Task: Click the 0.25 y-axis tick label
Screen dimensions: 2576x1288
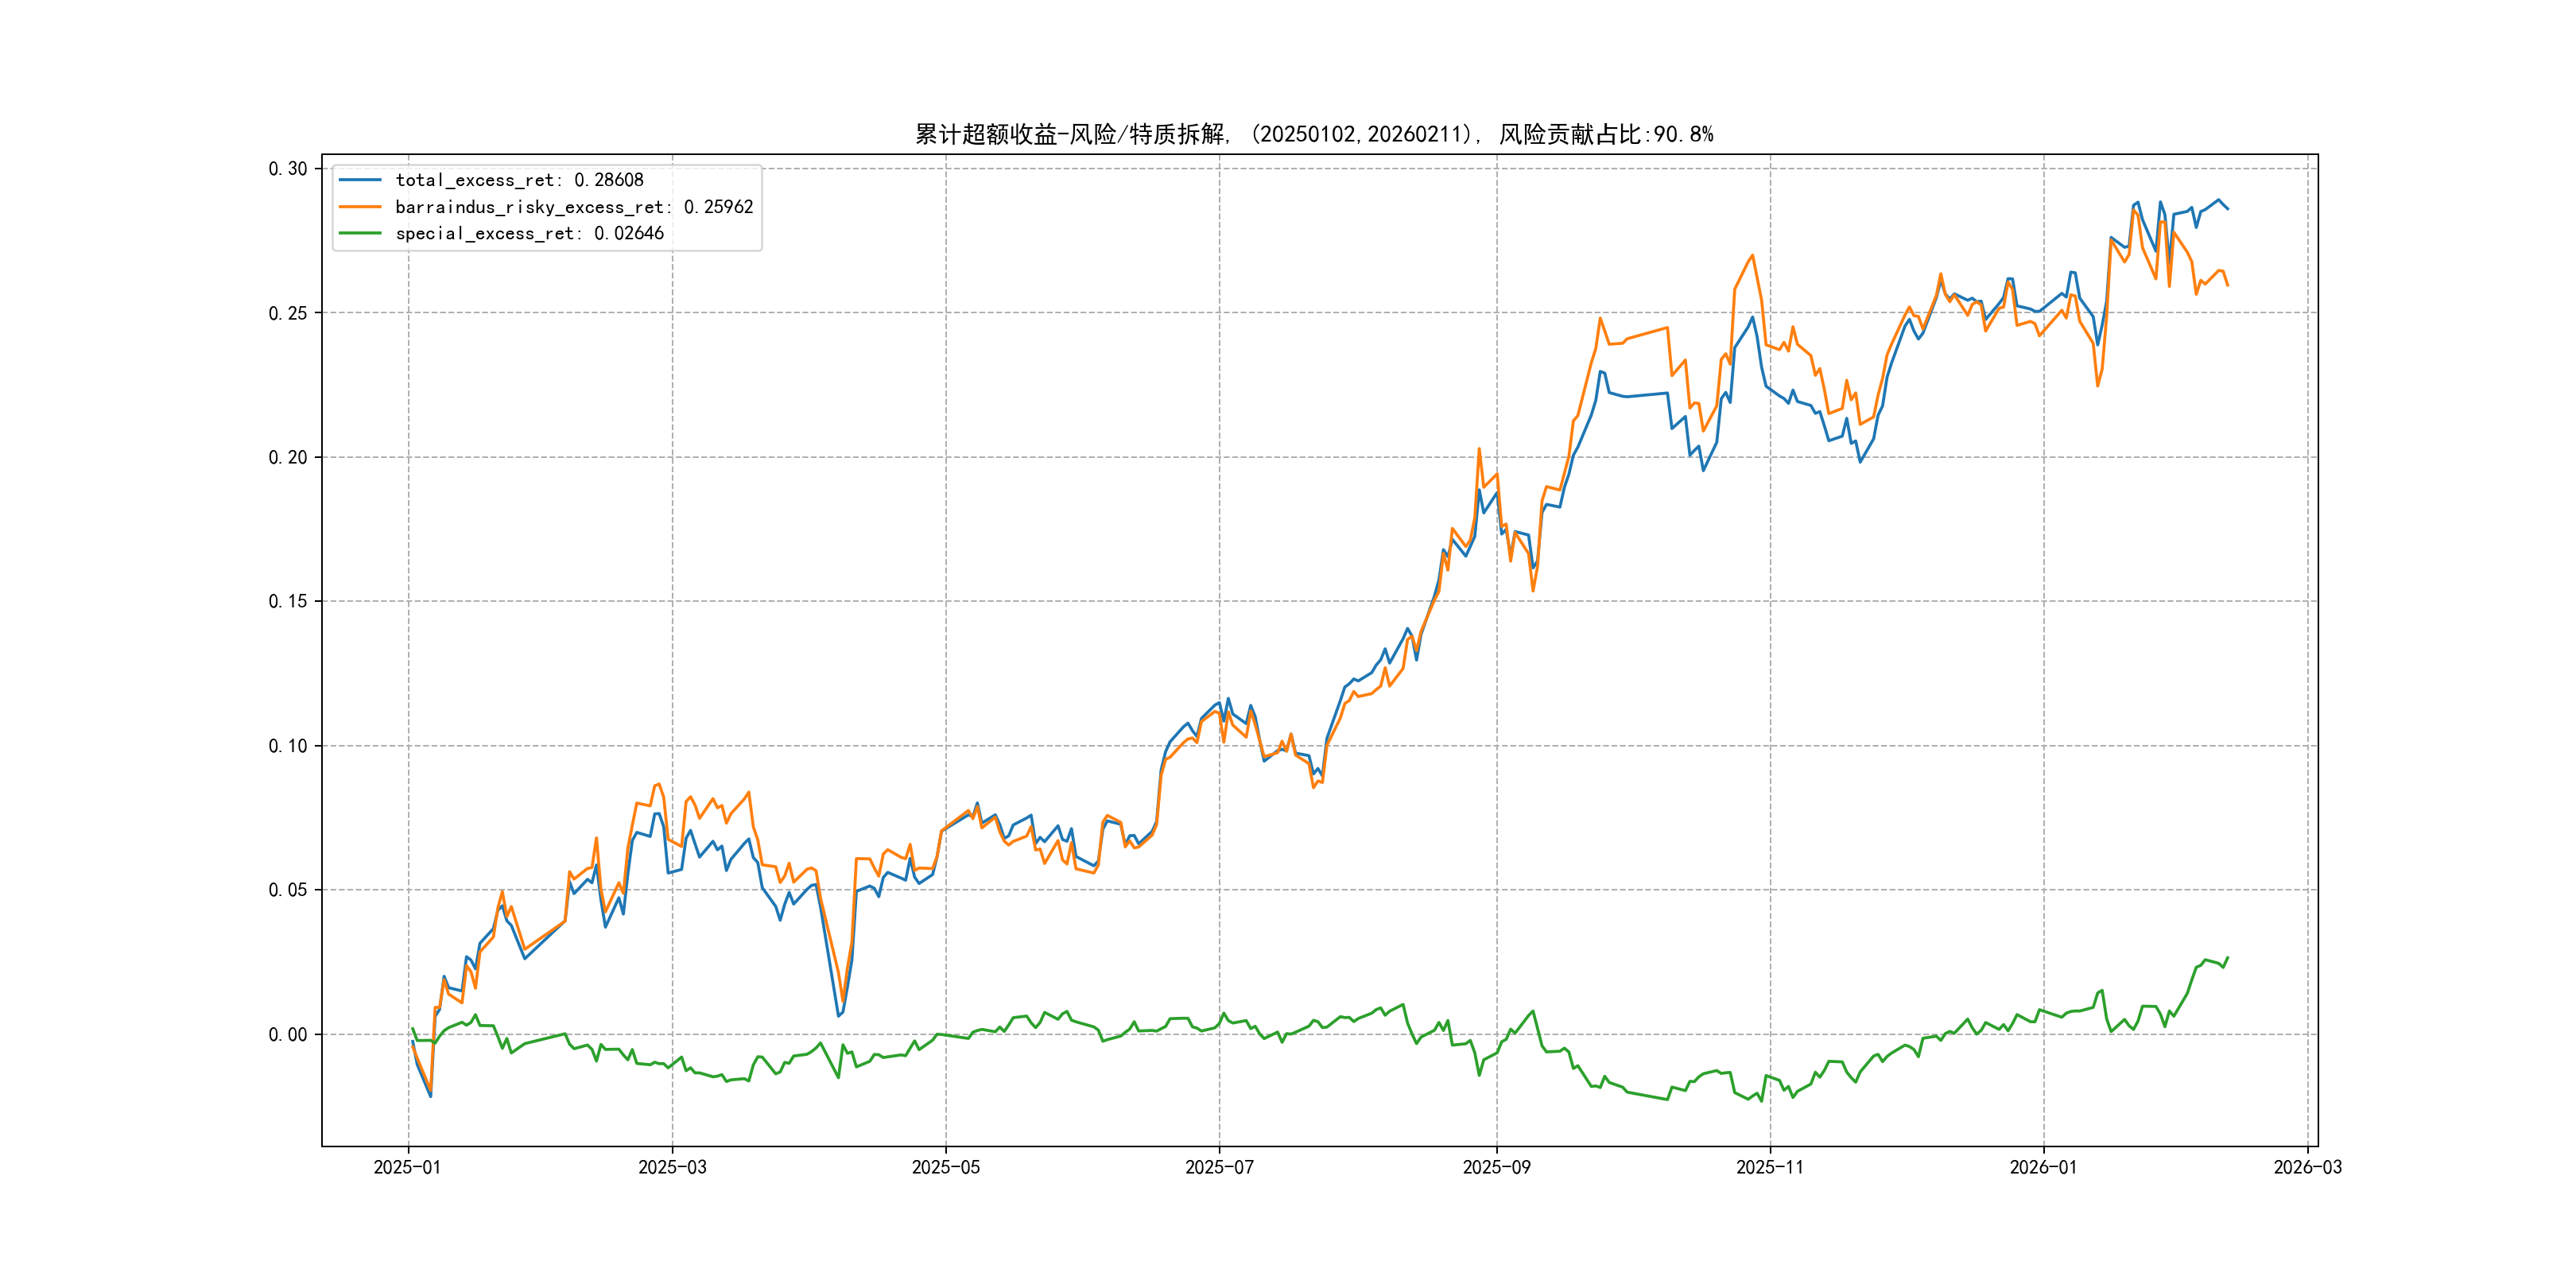Action: pos(287,313)
